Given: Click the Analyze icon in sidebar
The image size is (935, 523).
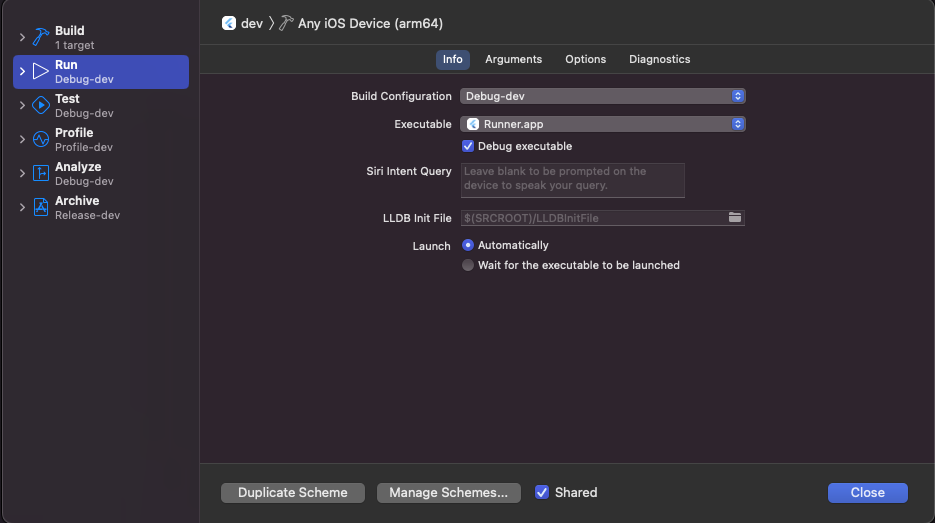Looking at the screenshot, I should tap(41, 173).
